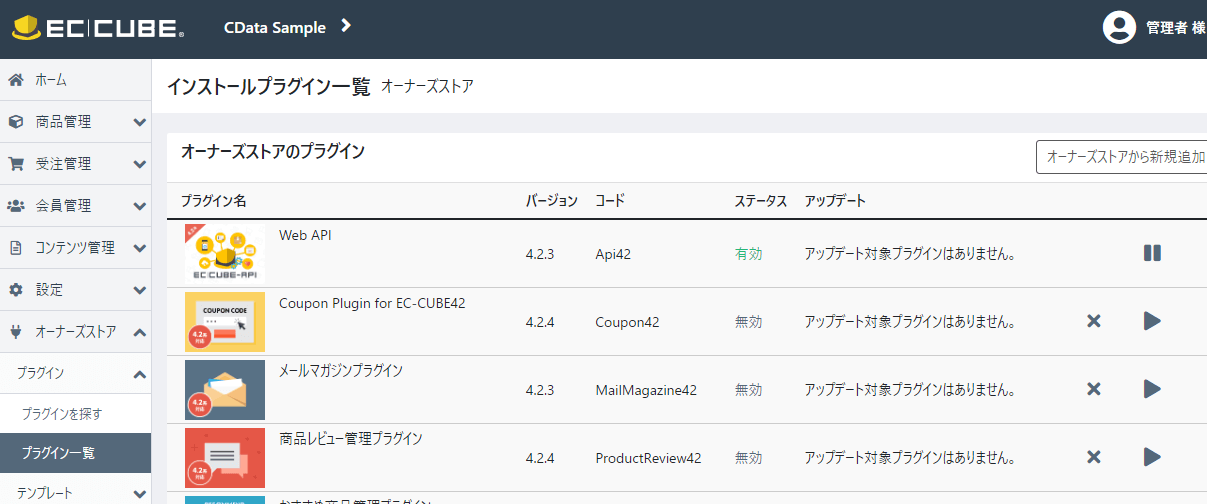Click the EC-CUBE logo
This screenshot has width=1207, height=504.
tap(97, 28)
